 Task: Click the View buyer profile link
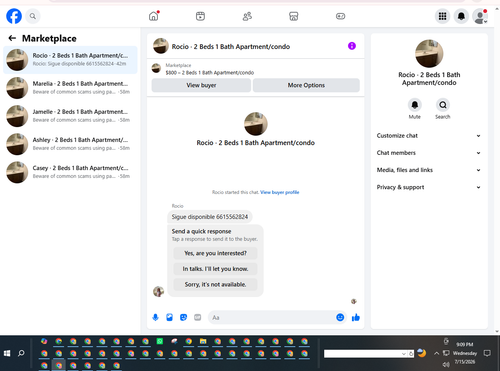(x=280, y=192)
